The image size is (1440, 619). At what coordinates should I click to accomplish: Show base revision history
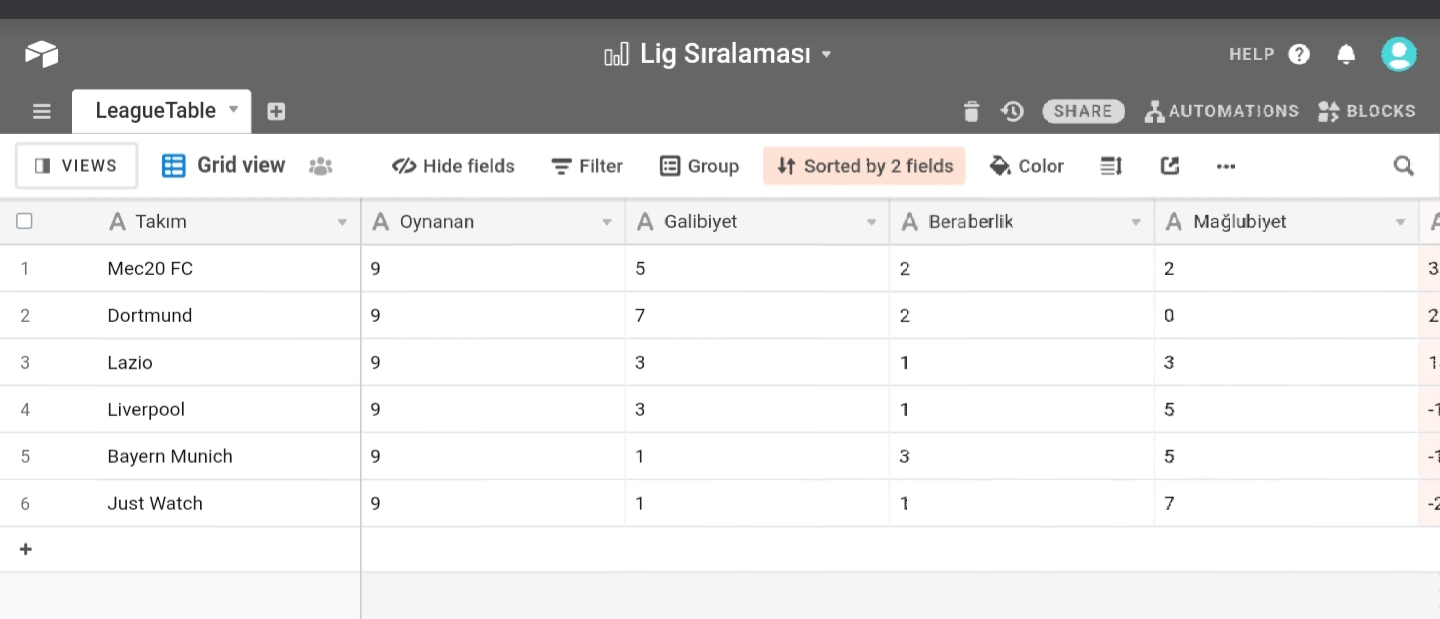[x=1012, y=111]
